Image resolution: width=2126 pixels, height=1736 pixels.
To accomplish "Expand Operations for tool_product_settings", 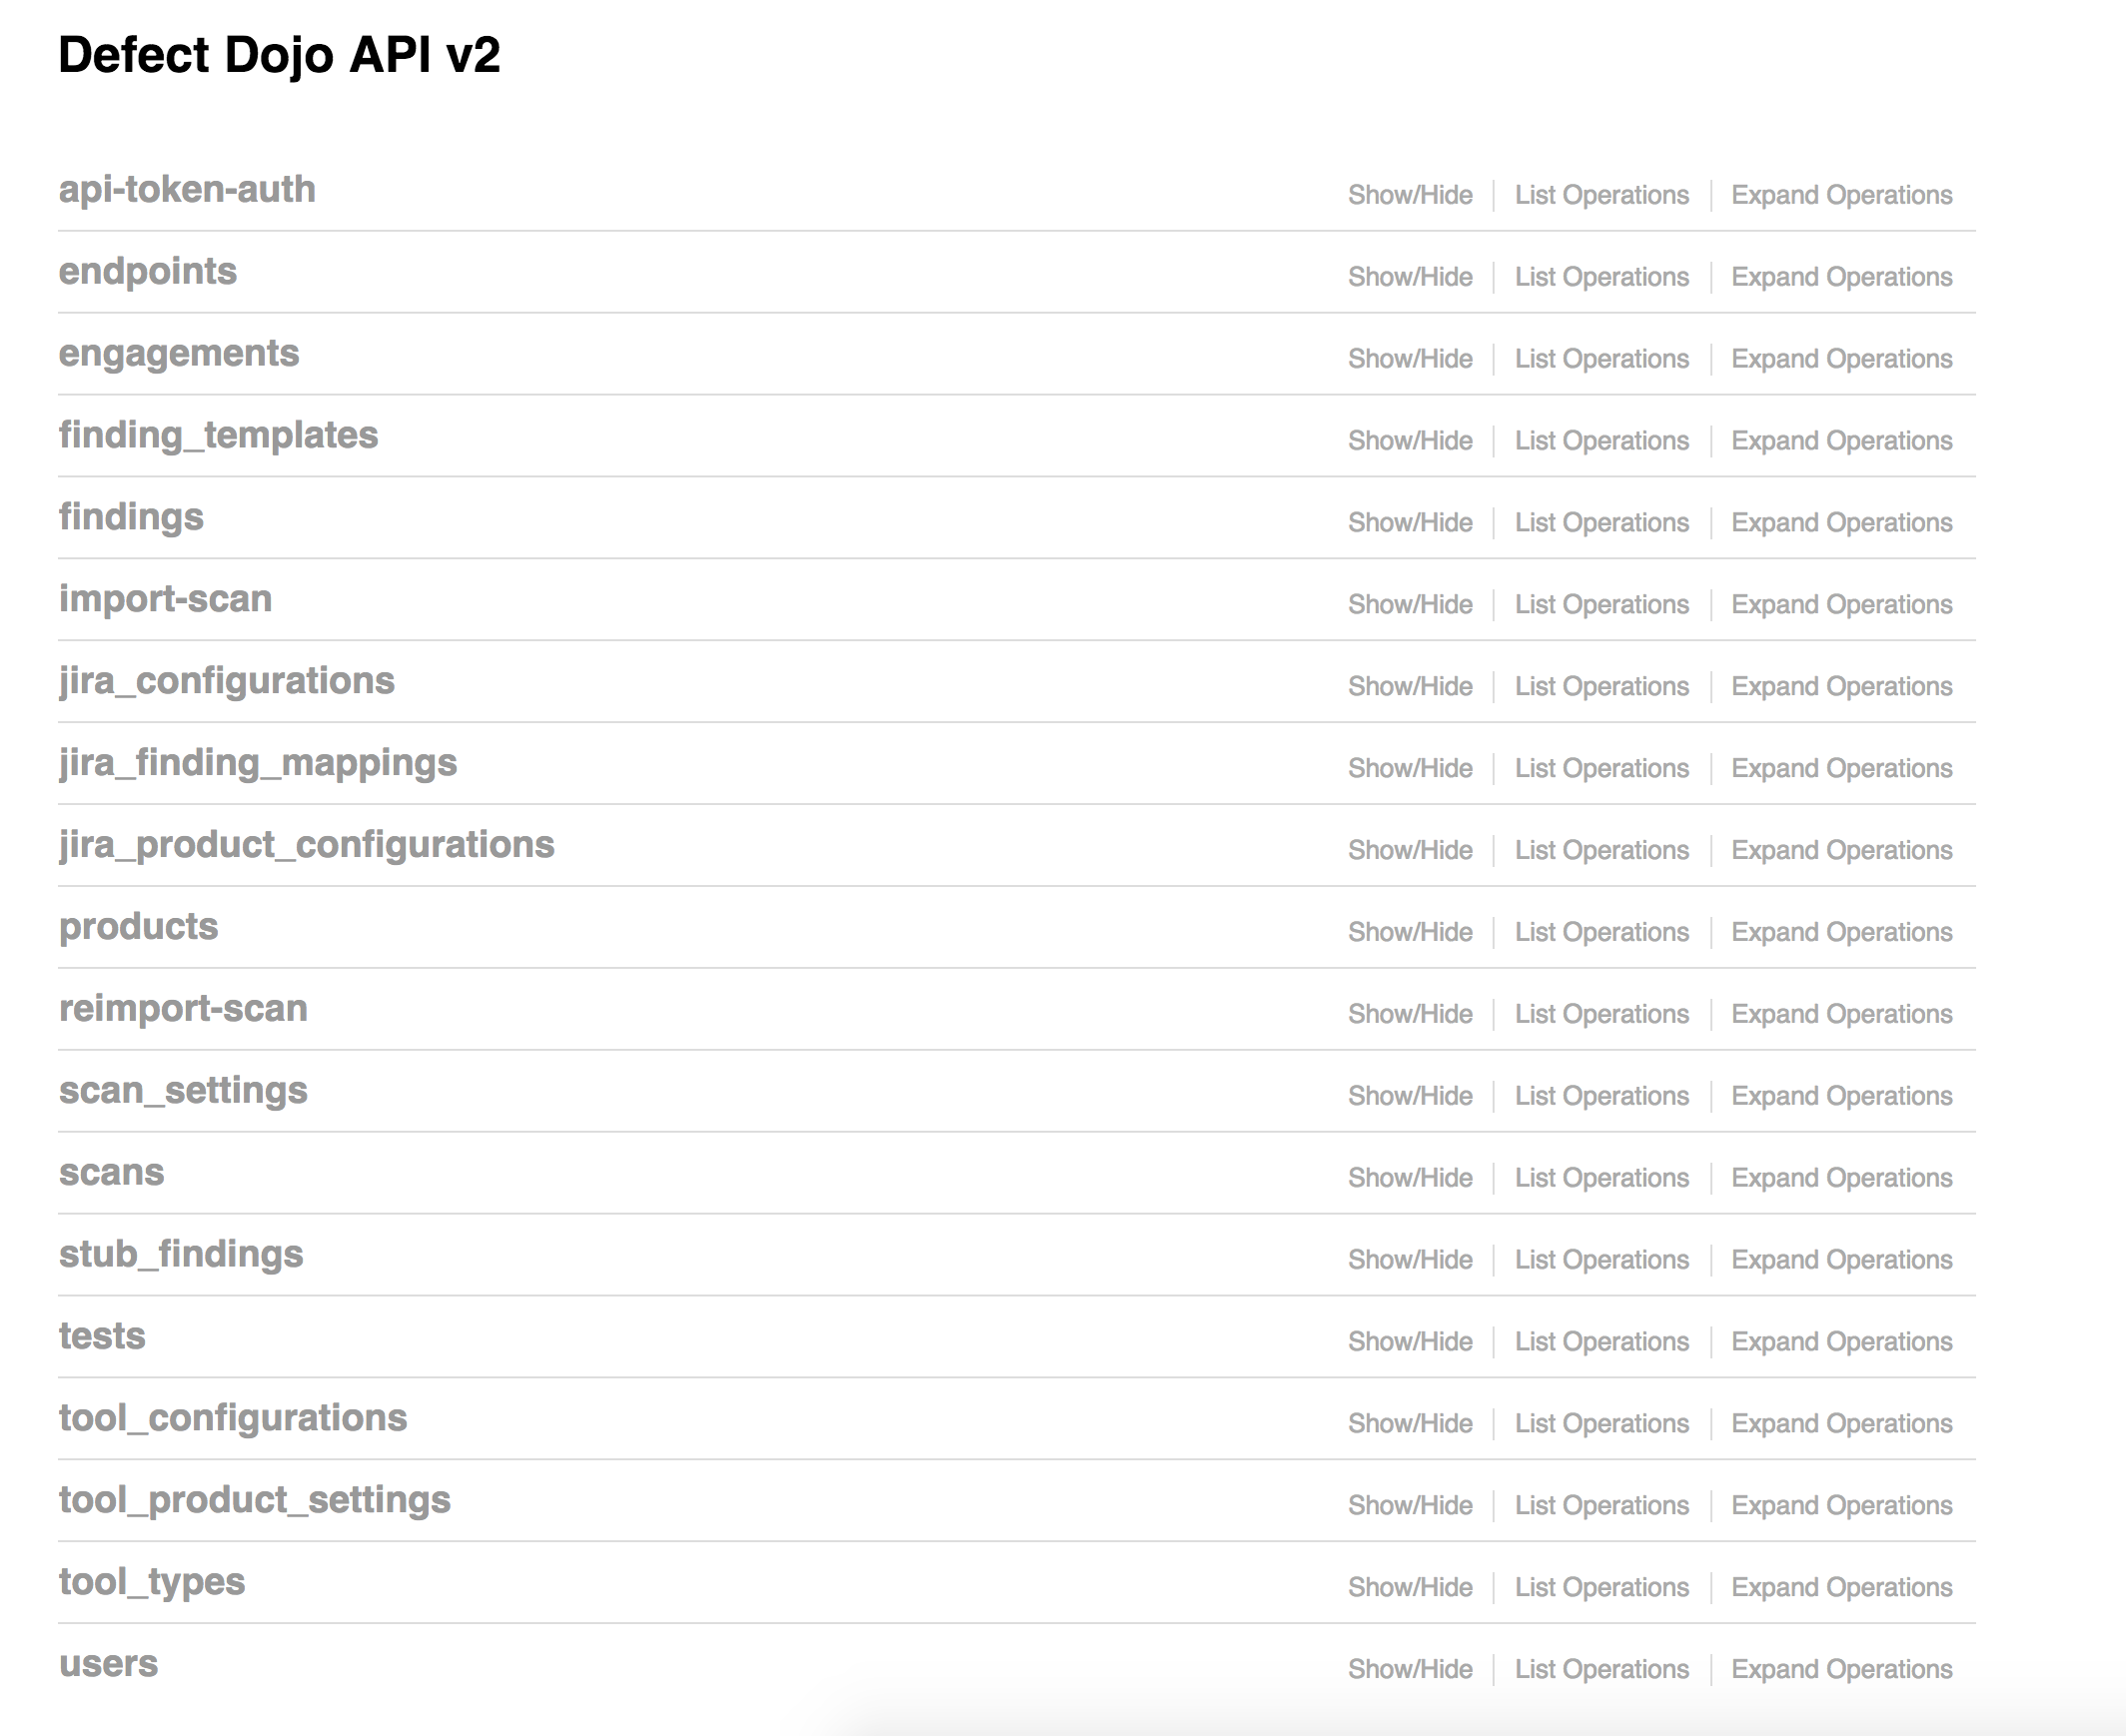I will [1841, 1506].
